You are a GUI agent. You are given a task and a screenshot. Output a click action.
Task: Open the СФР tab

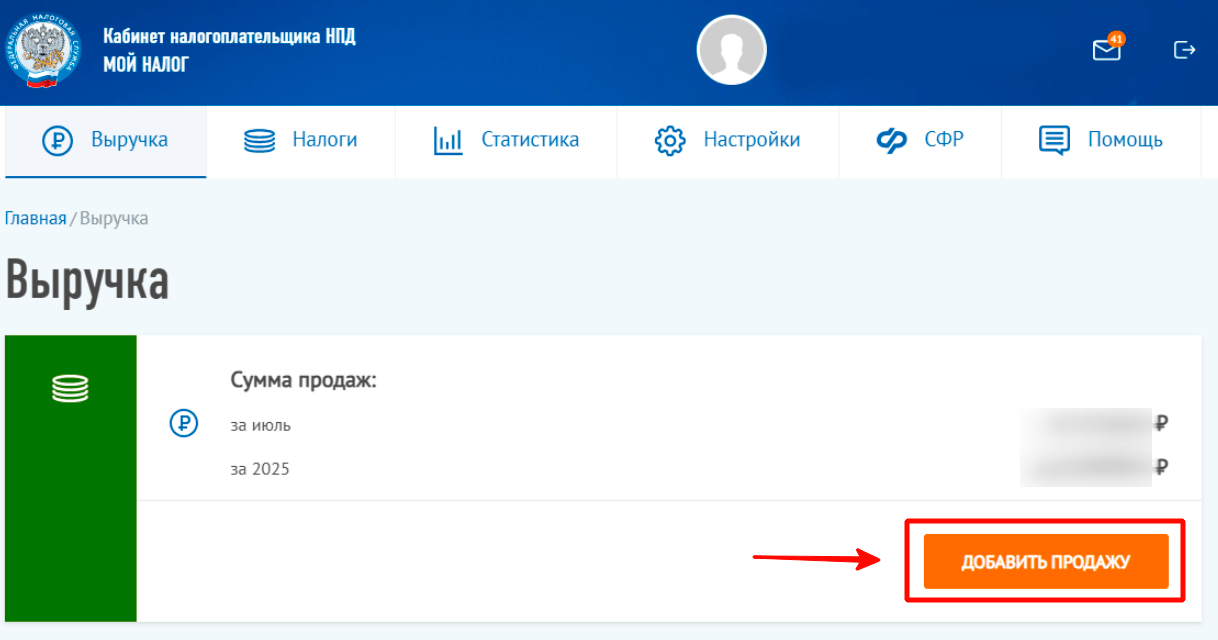click(919, 141)
